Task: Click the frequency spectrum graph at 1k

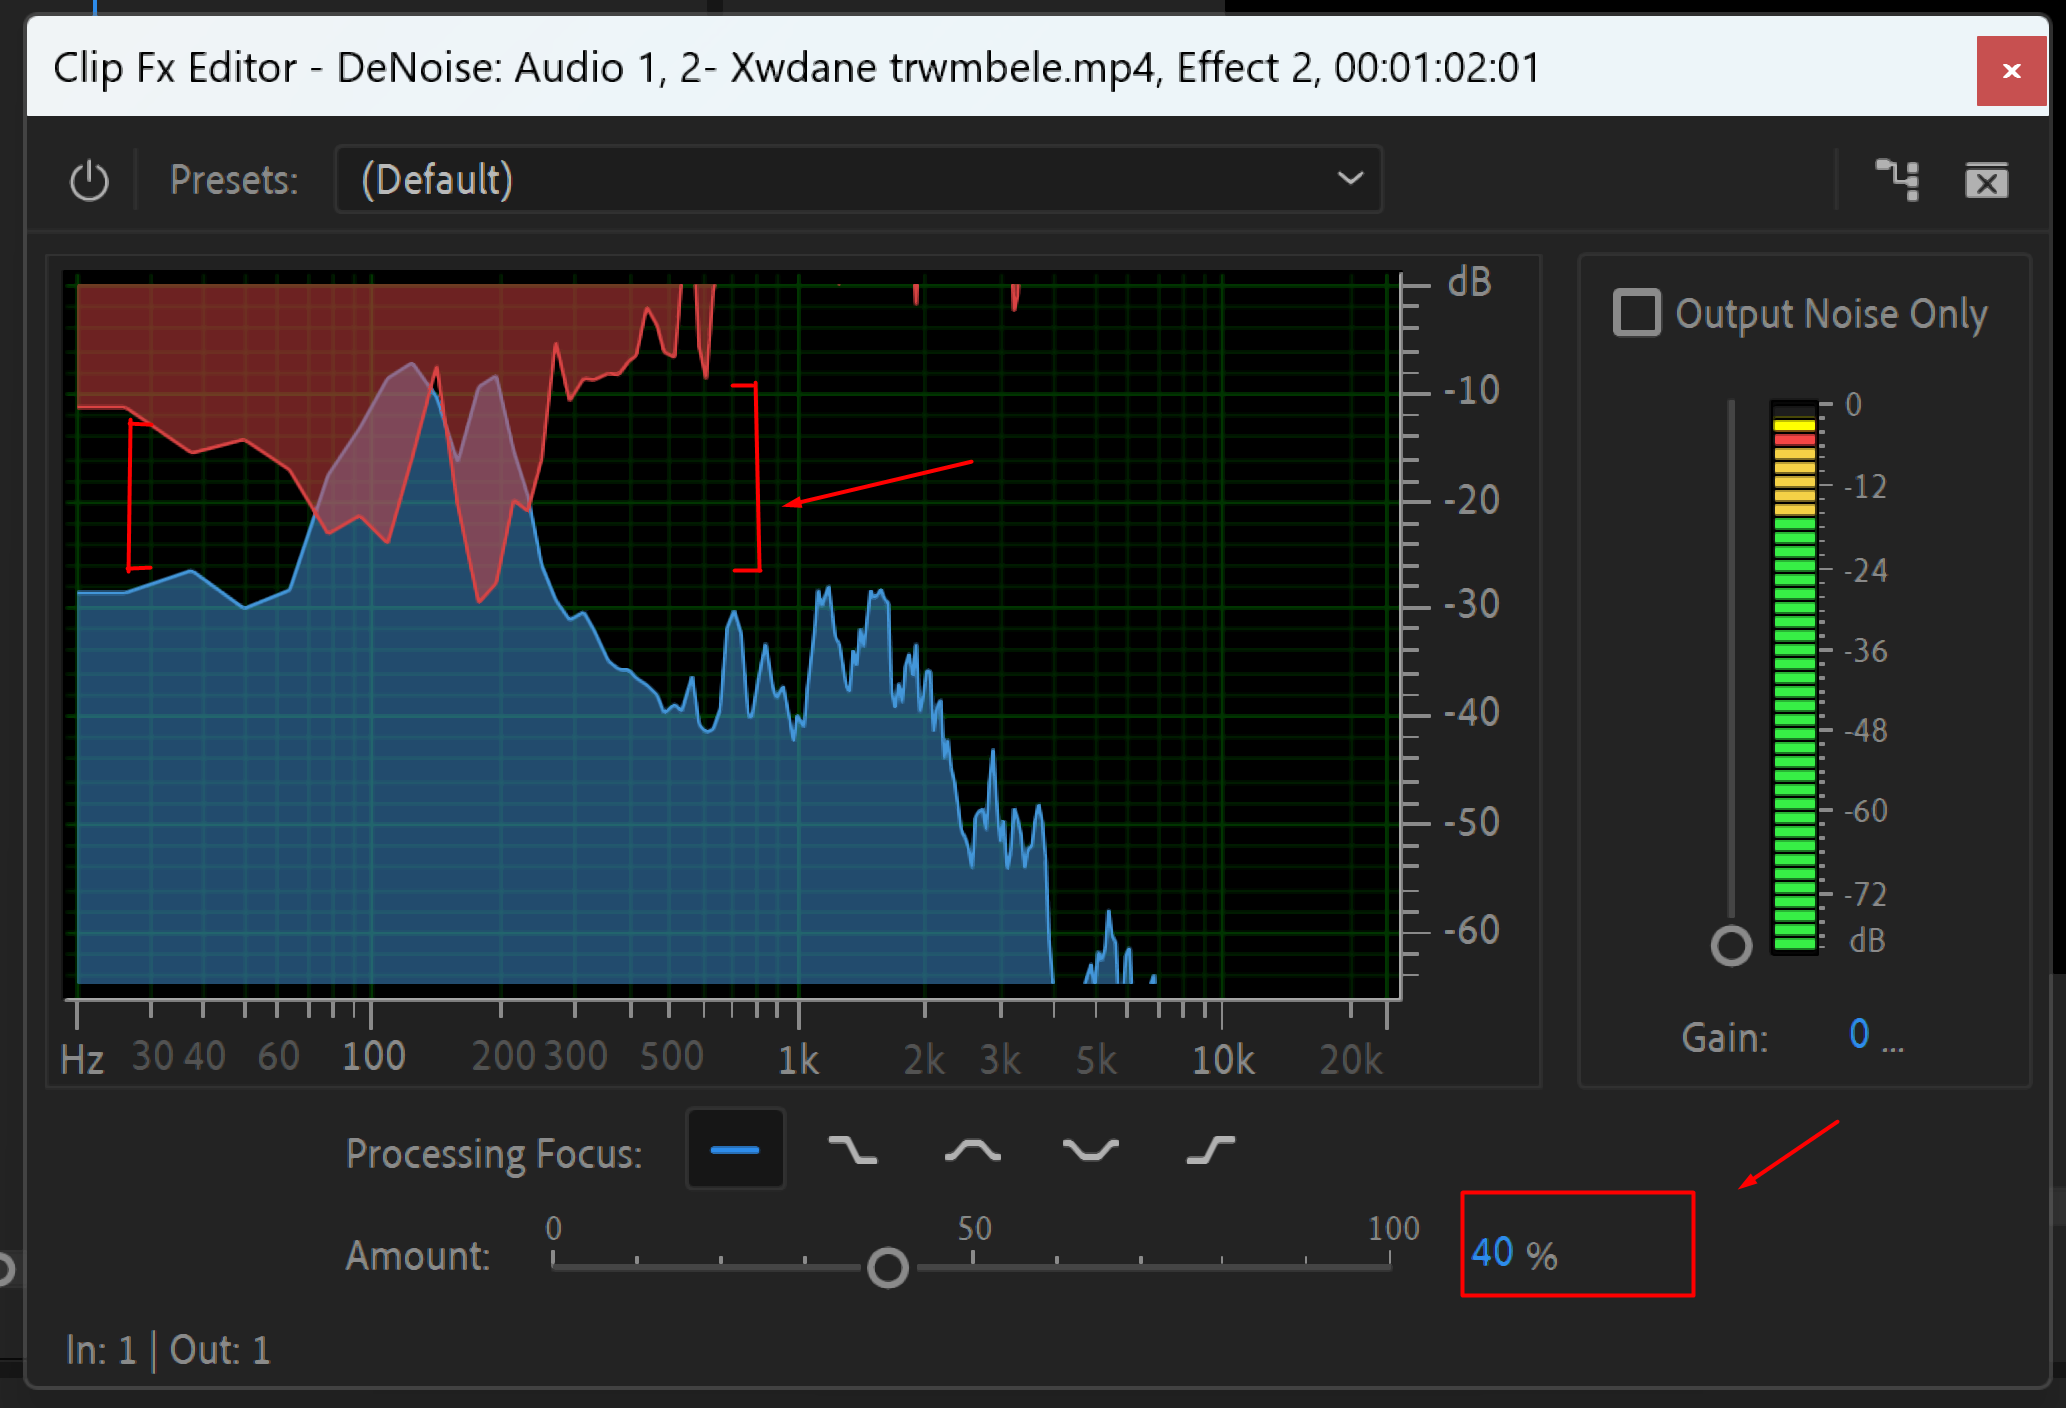Action: click(798, 640)
